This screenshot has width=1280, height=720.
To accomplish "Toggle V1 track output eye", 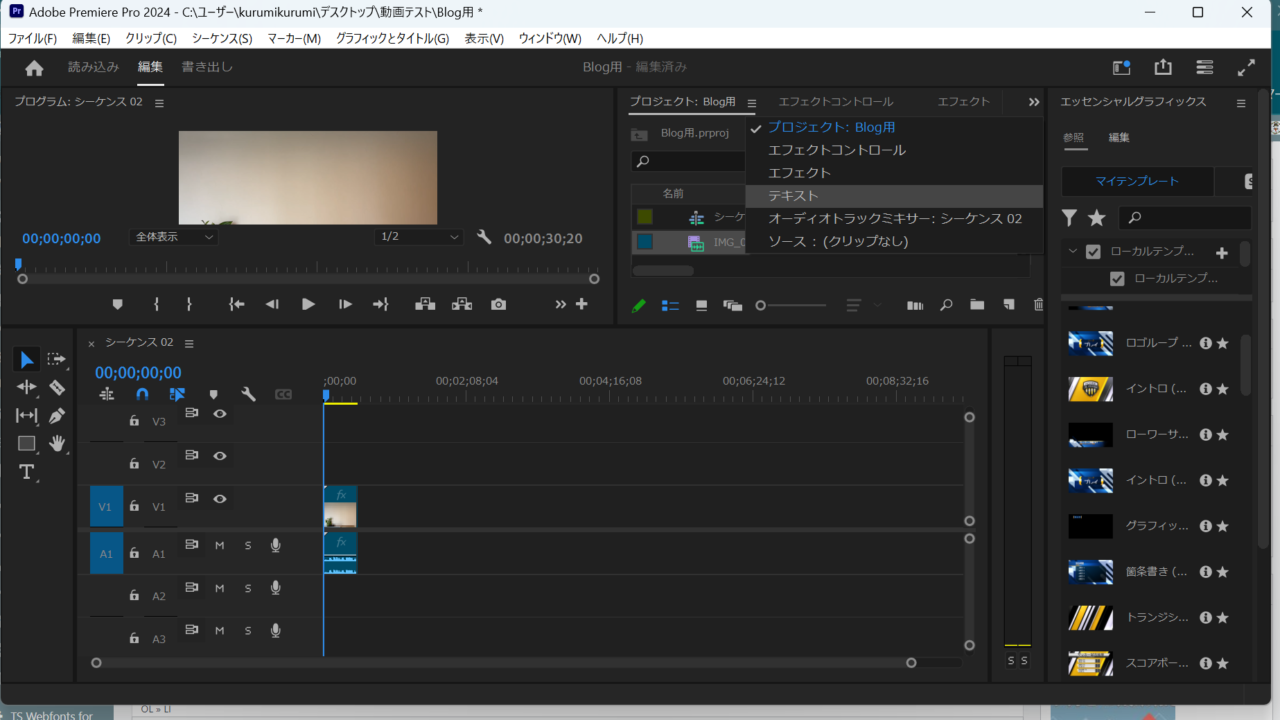I will [x=219, y=499].
